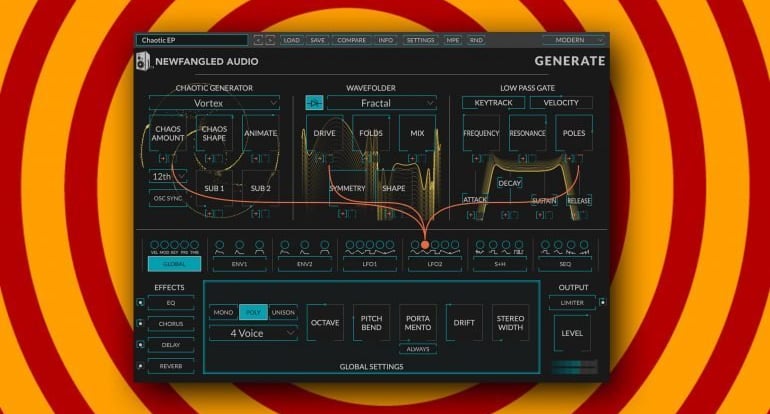Click the output LEVEL knob
The height and width of the screenshot is (414, 770).
(x=572, y=333)
